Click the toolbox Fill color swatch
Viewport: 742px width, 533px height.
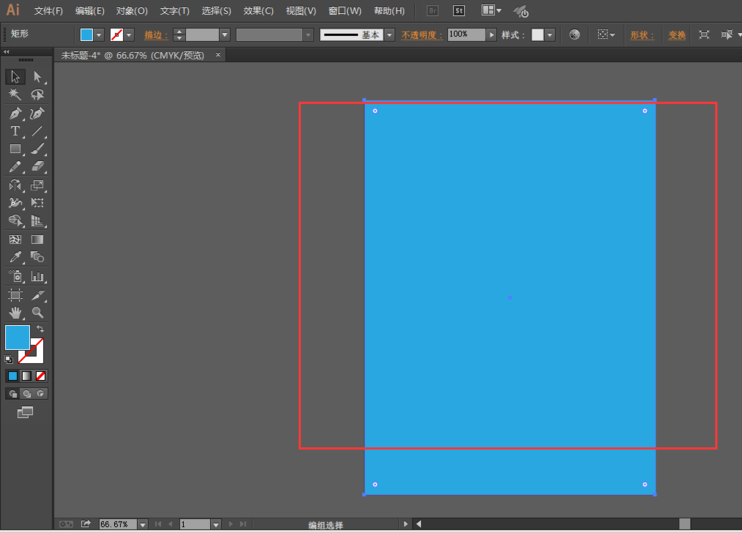click(x=18, y=338)
